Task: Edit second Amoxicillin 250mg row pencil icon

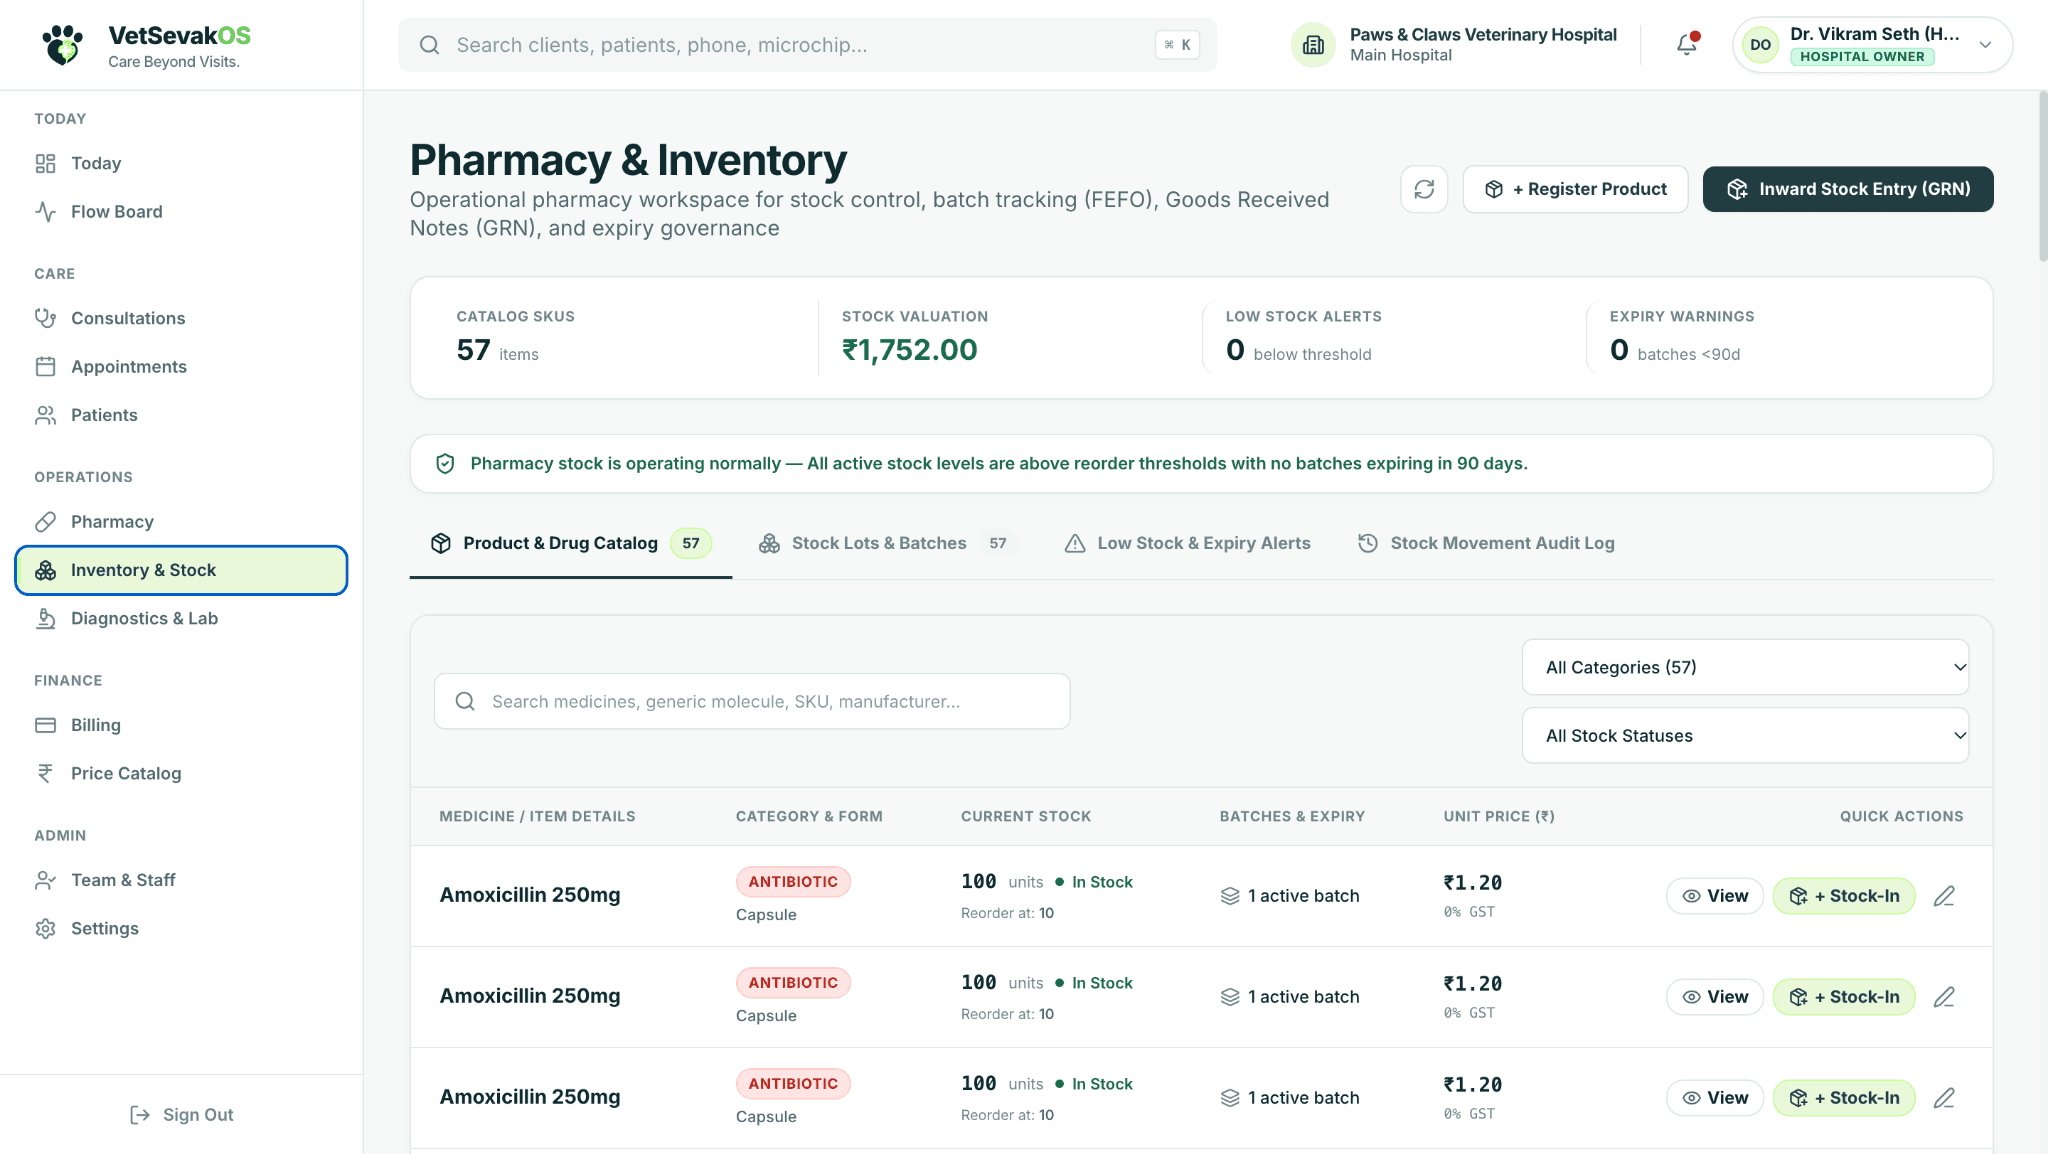Action: (x=1944, y=997)
